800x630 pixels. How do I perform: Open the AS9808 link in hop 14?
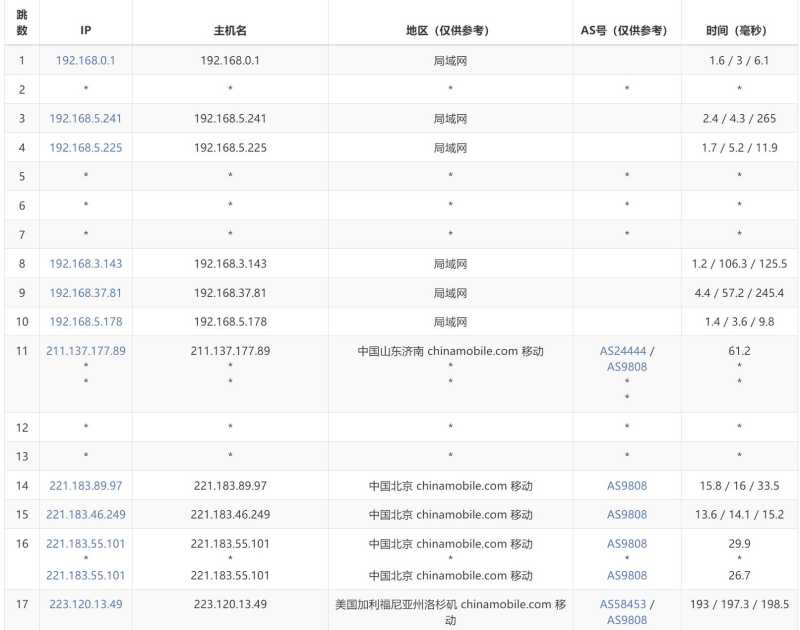[x=627, y=486]
